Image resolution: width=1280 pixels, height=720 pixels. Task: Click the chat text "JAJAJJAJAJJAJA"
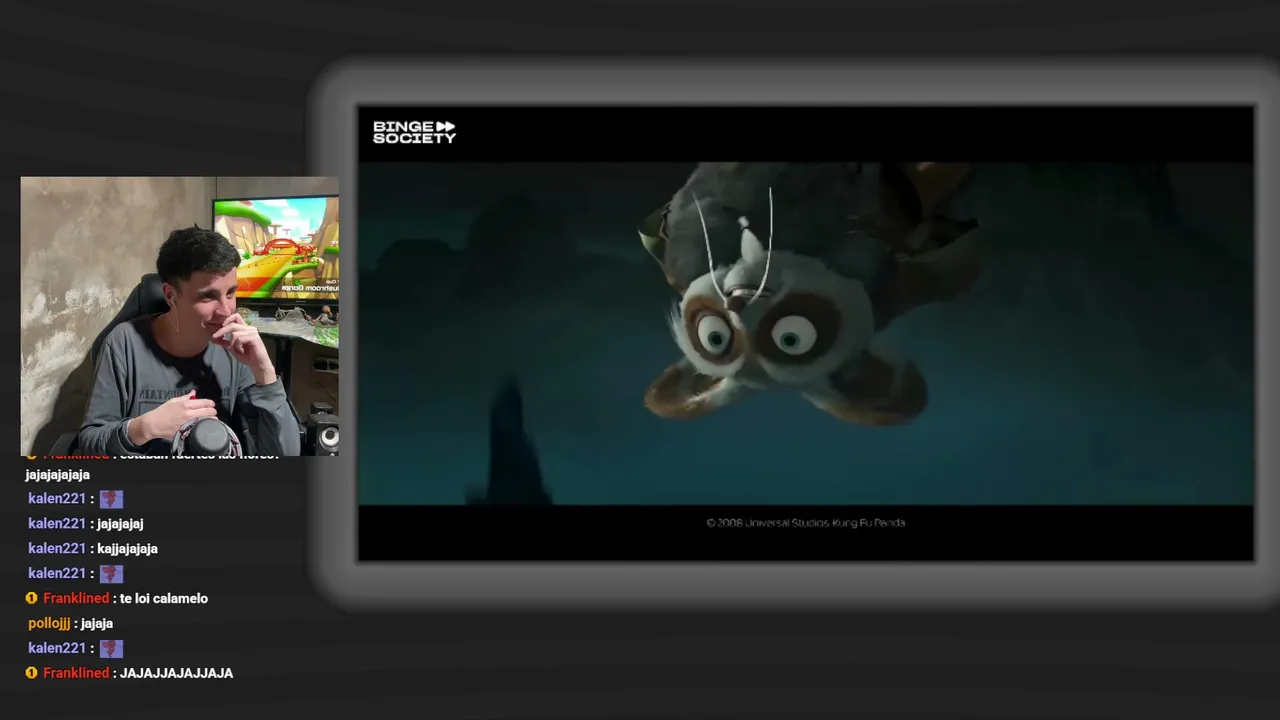coord(176,673)
